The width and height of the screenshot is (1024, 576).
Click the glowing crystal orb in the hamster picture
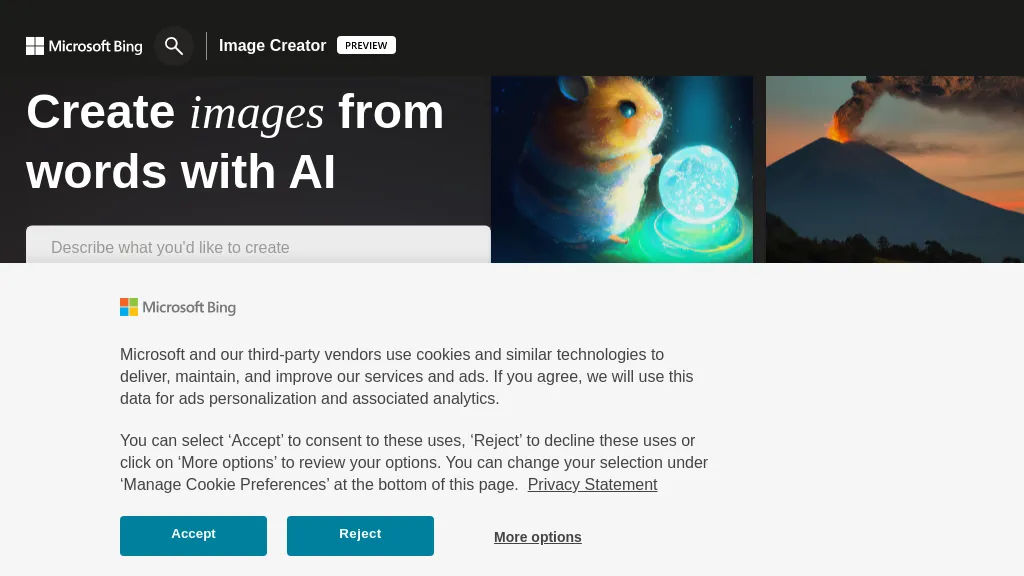(698, 185)
